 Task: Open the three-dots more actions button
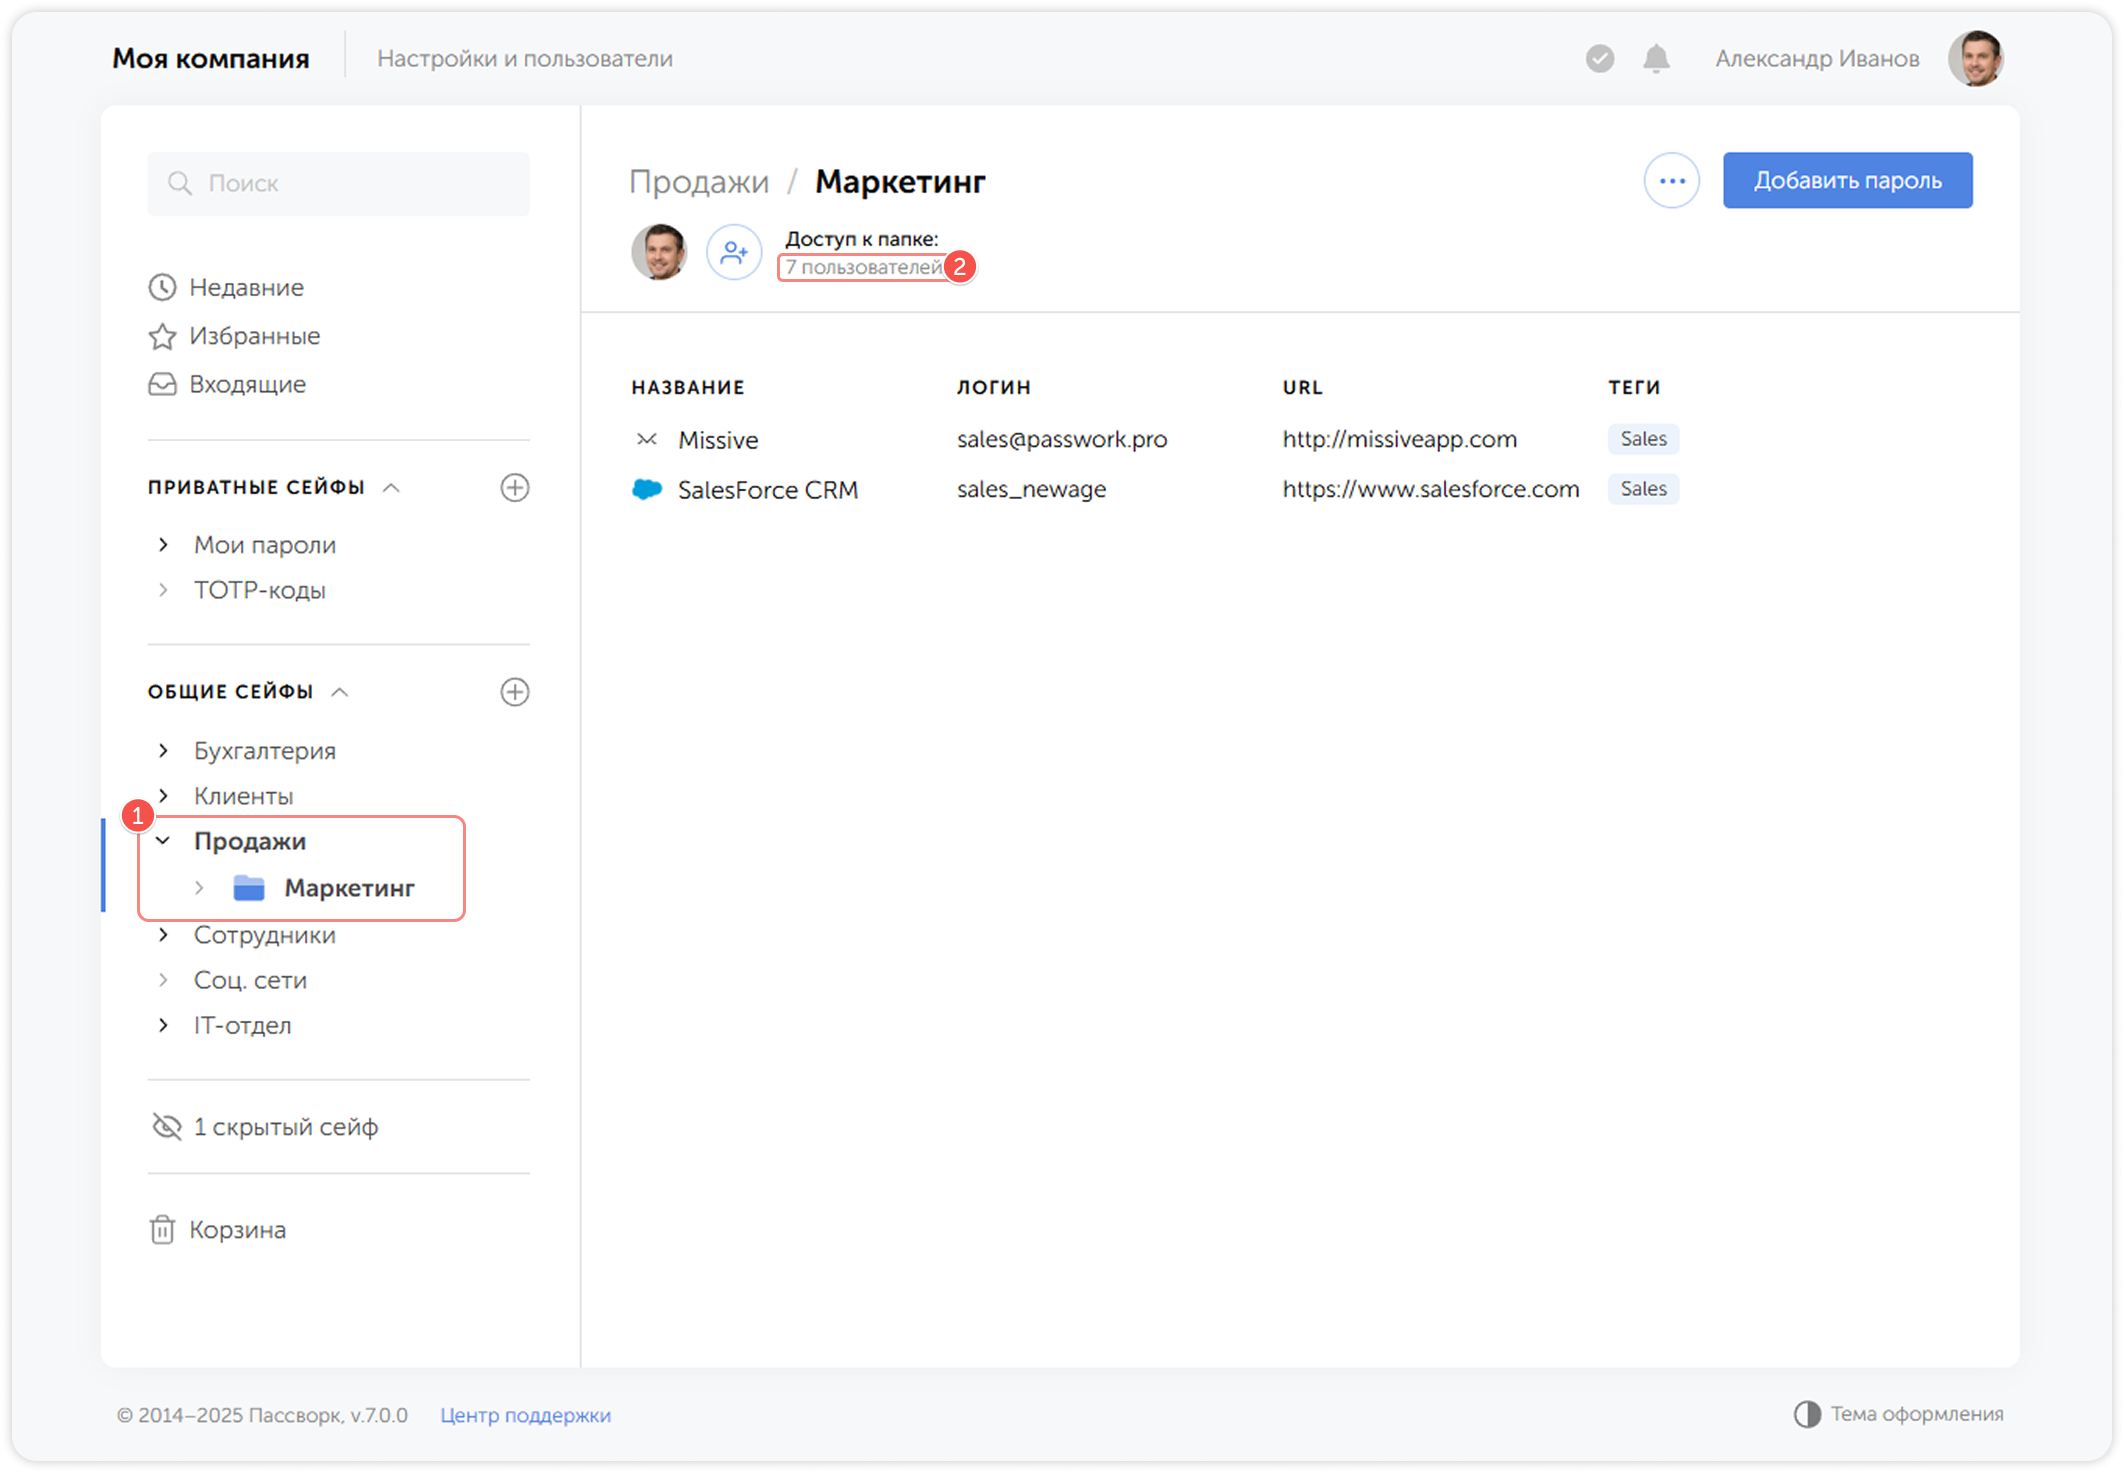point(1672,181)
